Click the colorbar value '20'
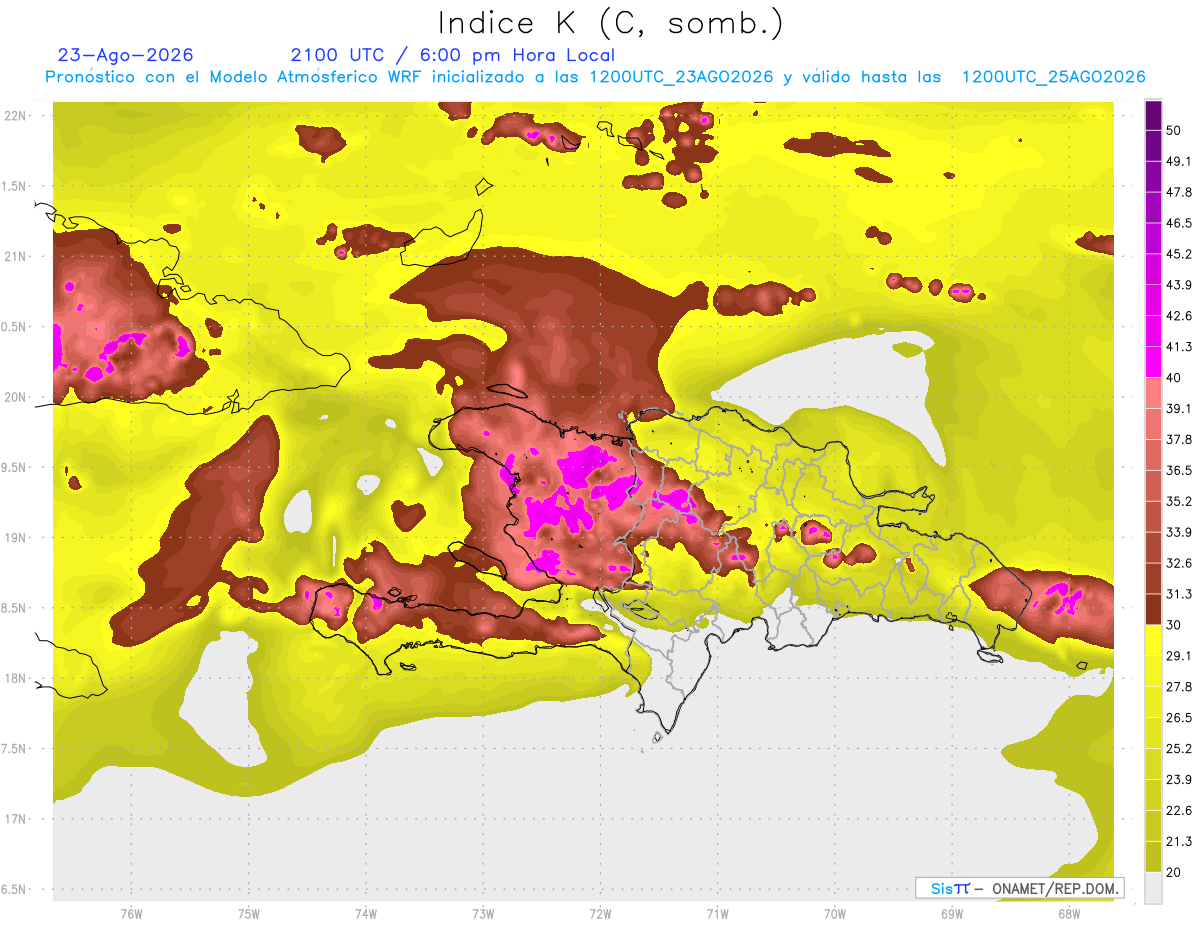1200x927 pixels. point(1174,872)
